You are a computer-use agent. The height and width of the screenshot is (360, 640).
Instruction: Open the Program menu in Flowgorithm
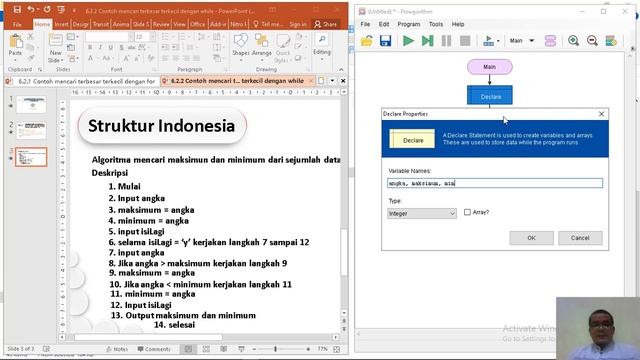click(x=409, y=24)
